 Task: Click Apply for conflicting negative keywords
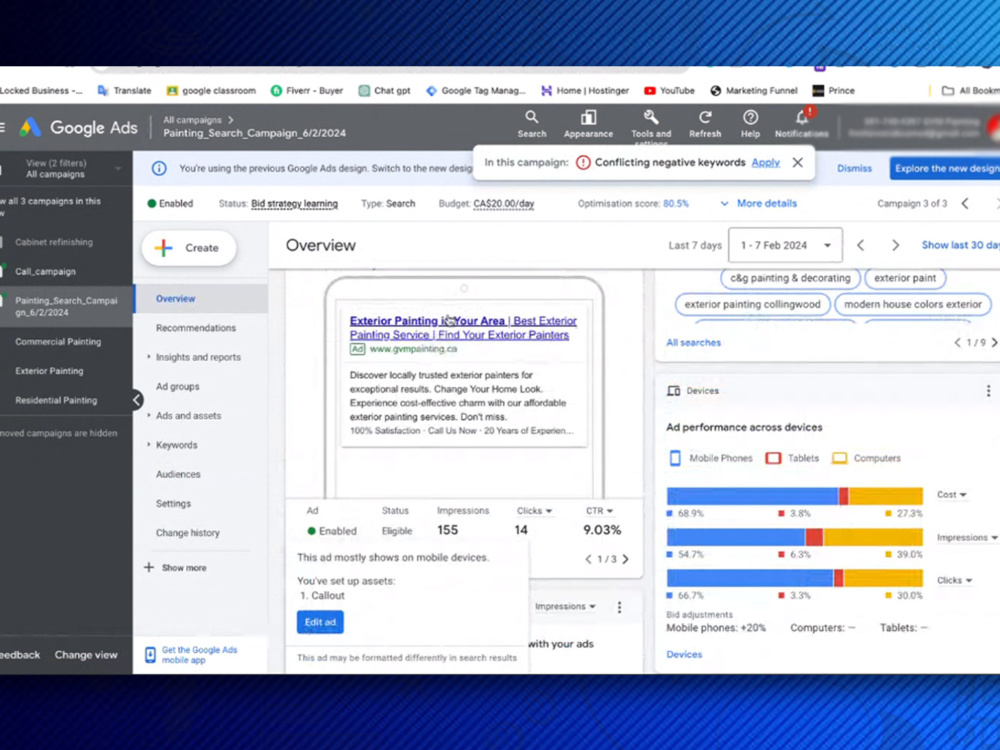[x=765, y=163]
